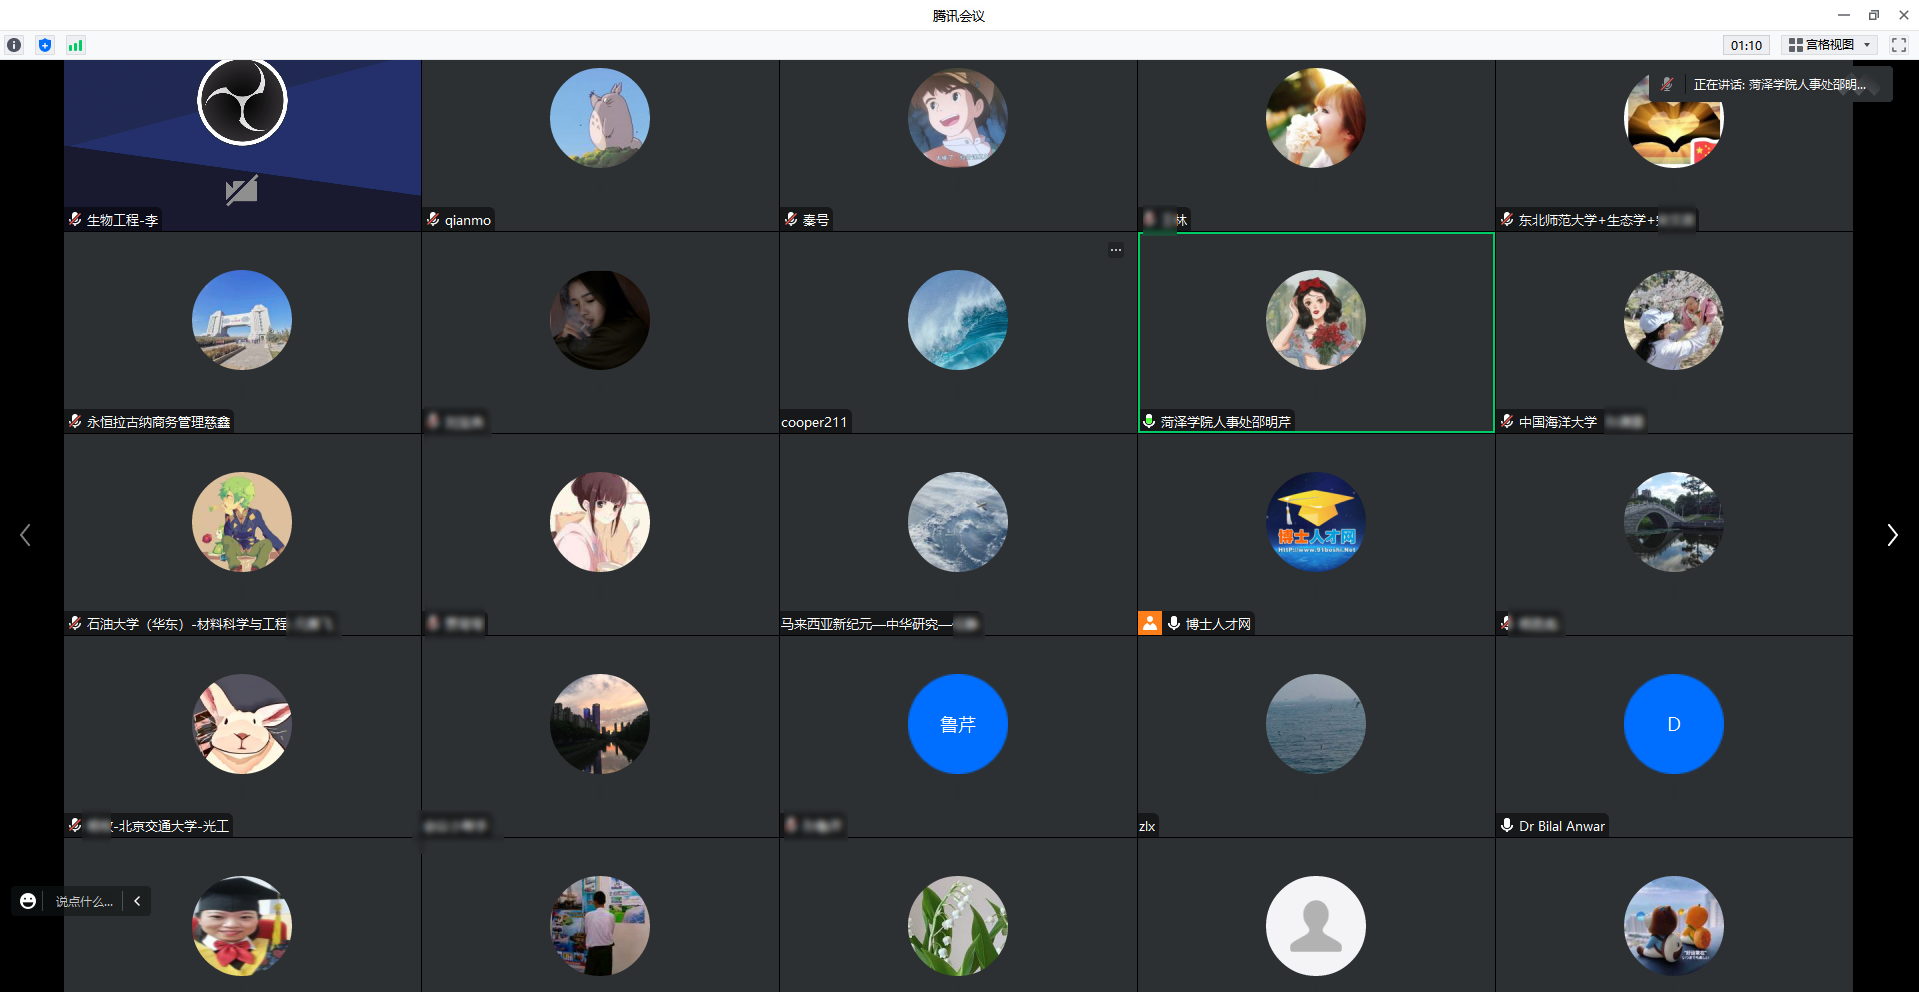Click the orange host badge beside 博士人才网
The height and width of the screenshot is (993, 1919).
(x=1150, y=623)
